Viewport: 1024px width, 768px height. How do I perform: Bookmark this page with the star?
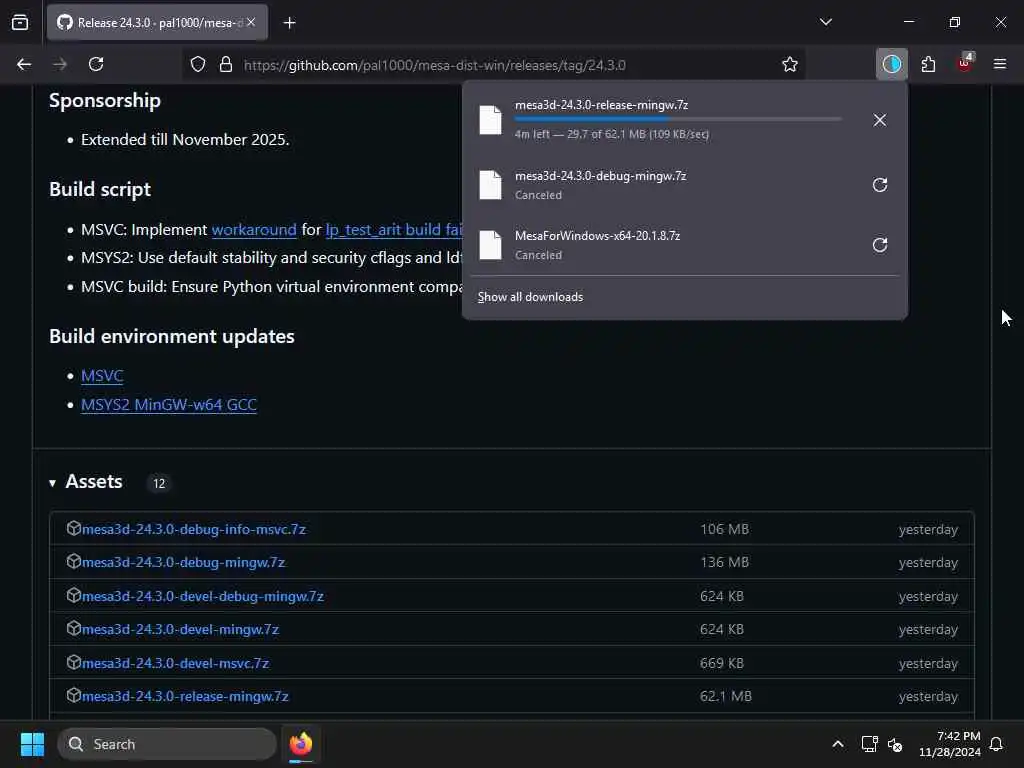click(790, 65)
